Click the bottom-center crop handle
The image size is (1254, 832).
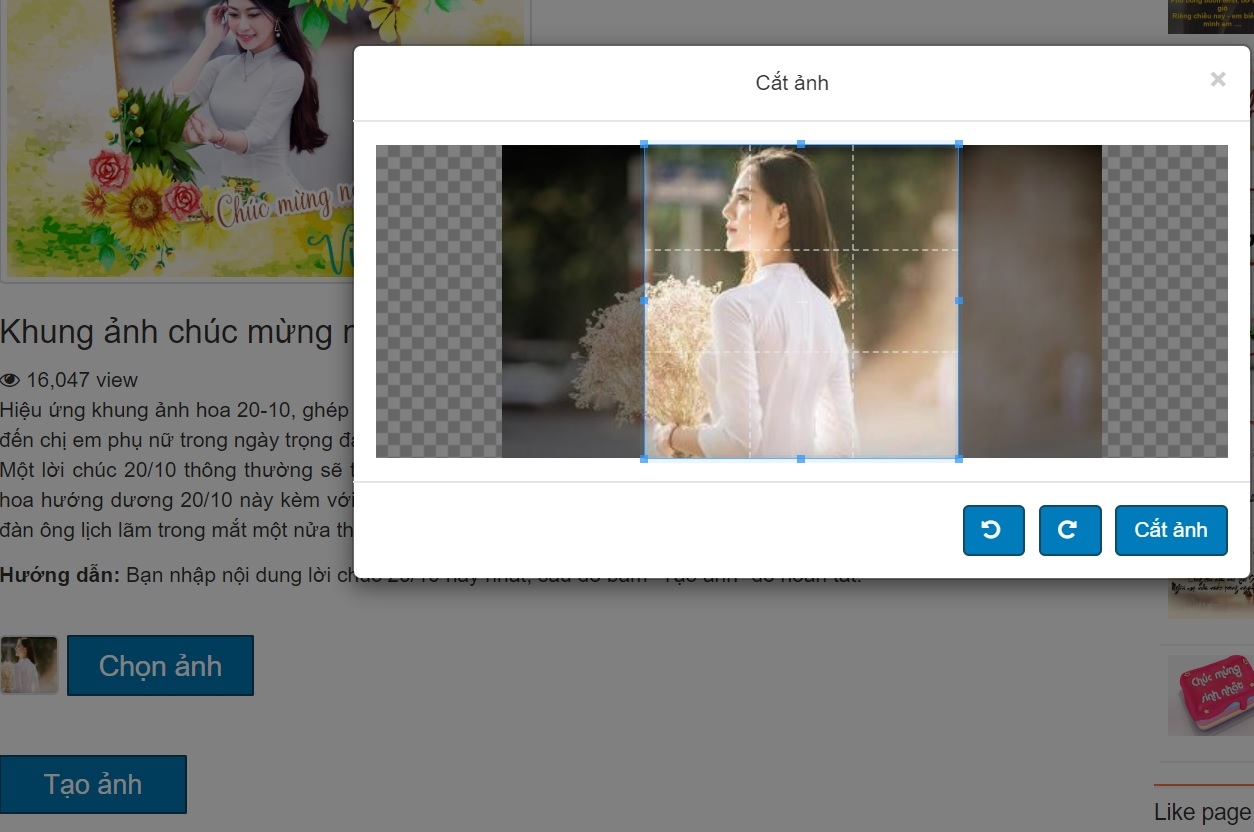tap(801, 458)
